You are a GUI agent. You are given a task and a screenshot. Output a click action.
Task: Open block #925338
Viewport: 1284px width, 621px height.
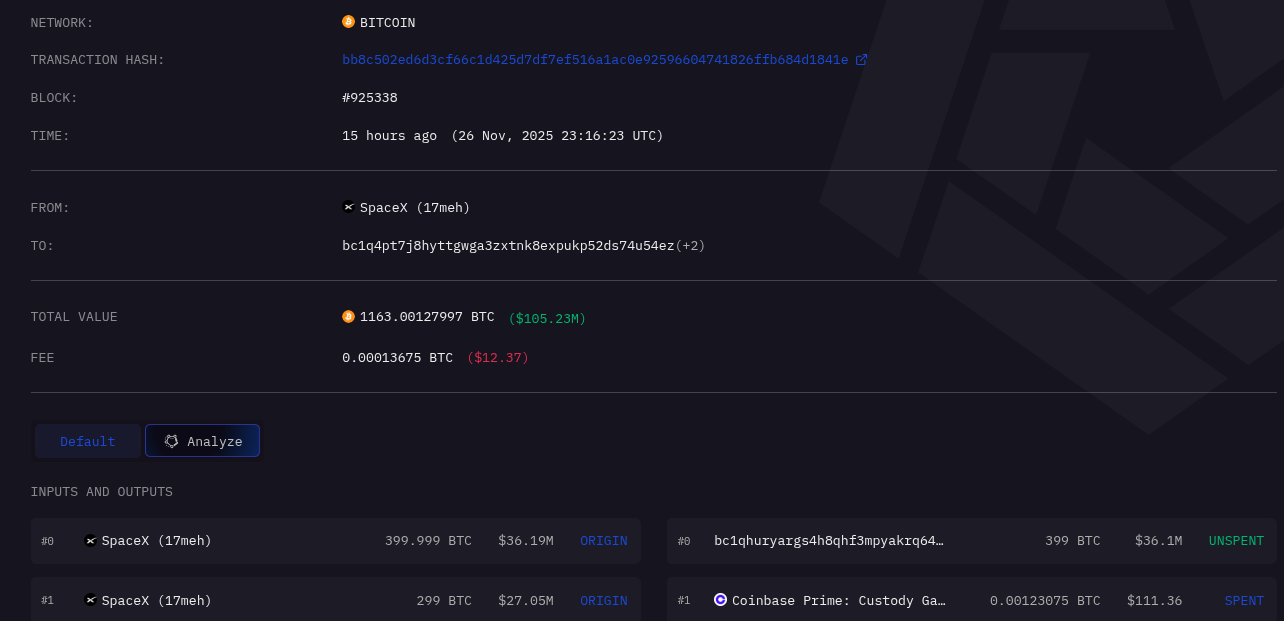[370, 98]
